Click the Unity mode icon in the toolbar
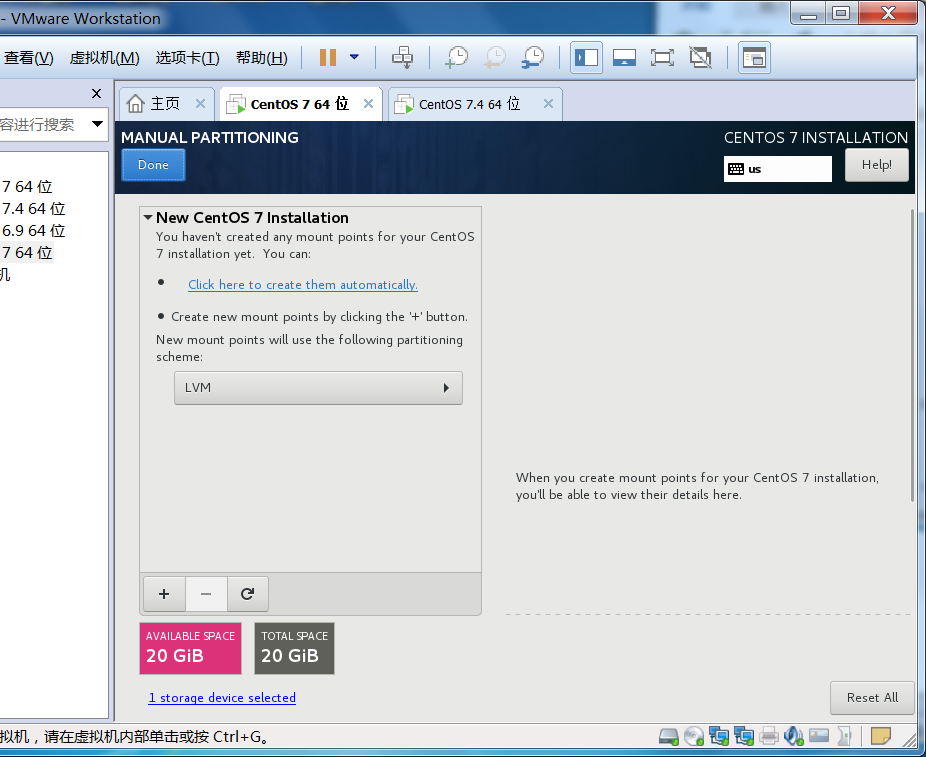926x757 pixels. (x=700, y=57)
